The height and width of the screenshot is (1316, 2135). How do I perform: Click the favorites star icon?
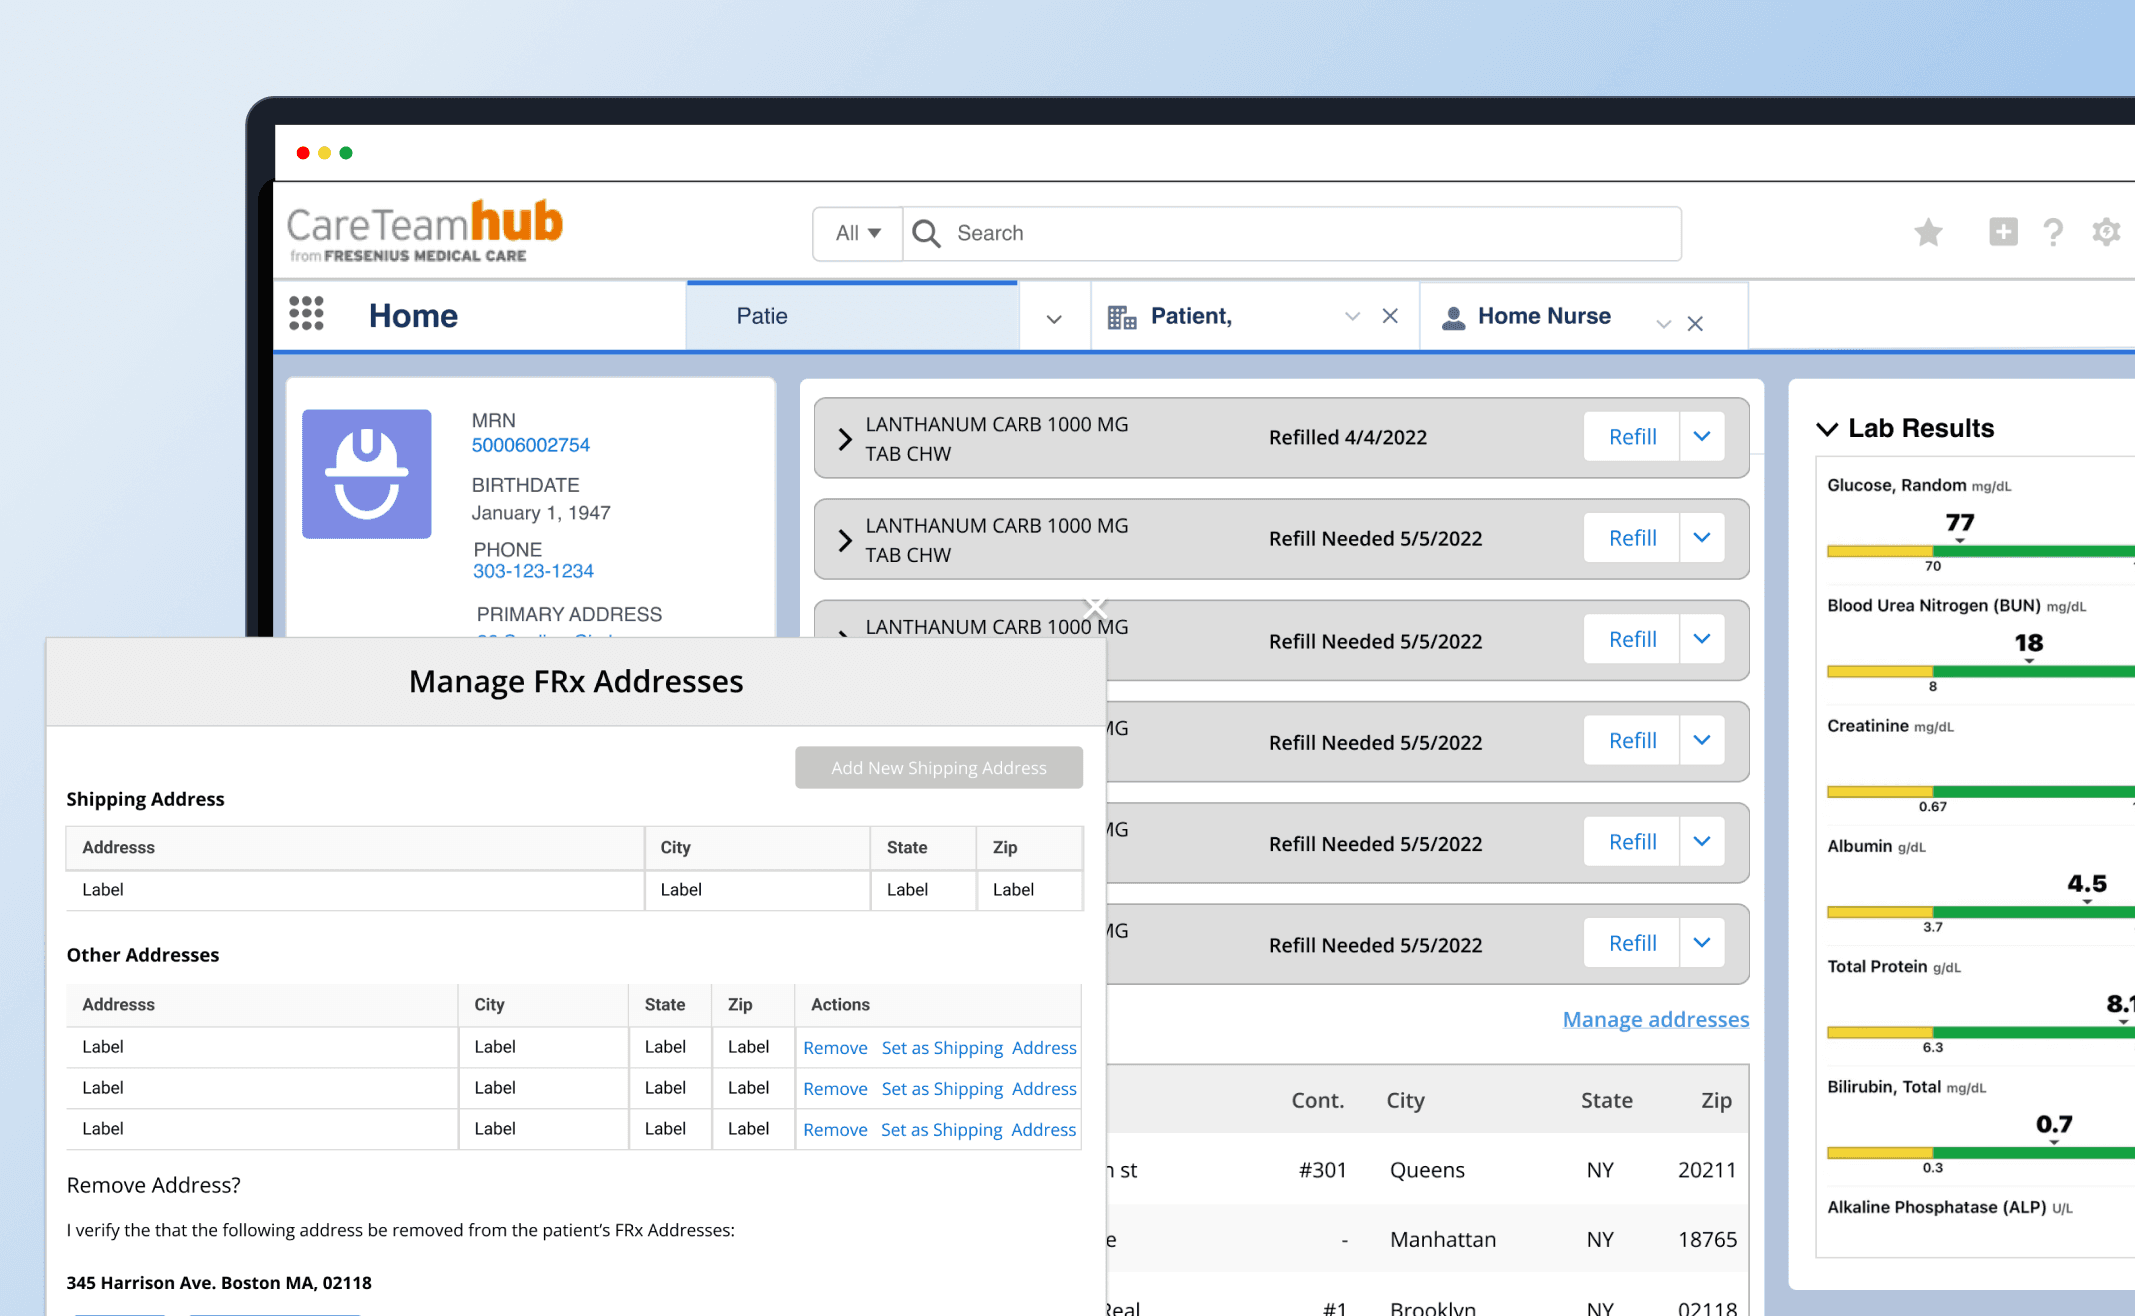tap(1928, 233)
